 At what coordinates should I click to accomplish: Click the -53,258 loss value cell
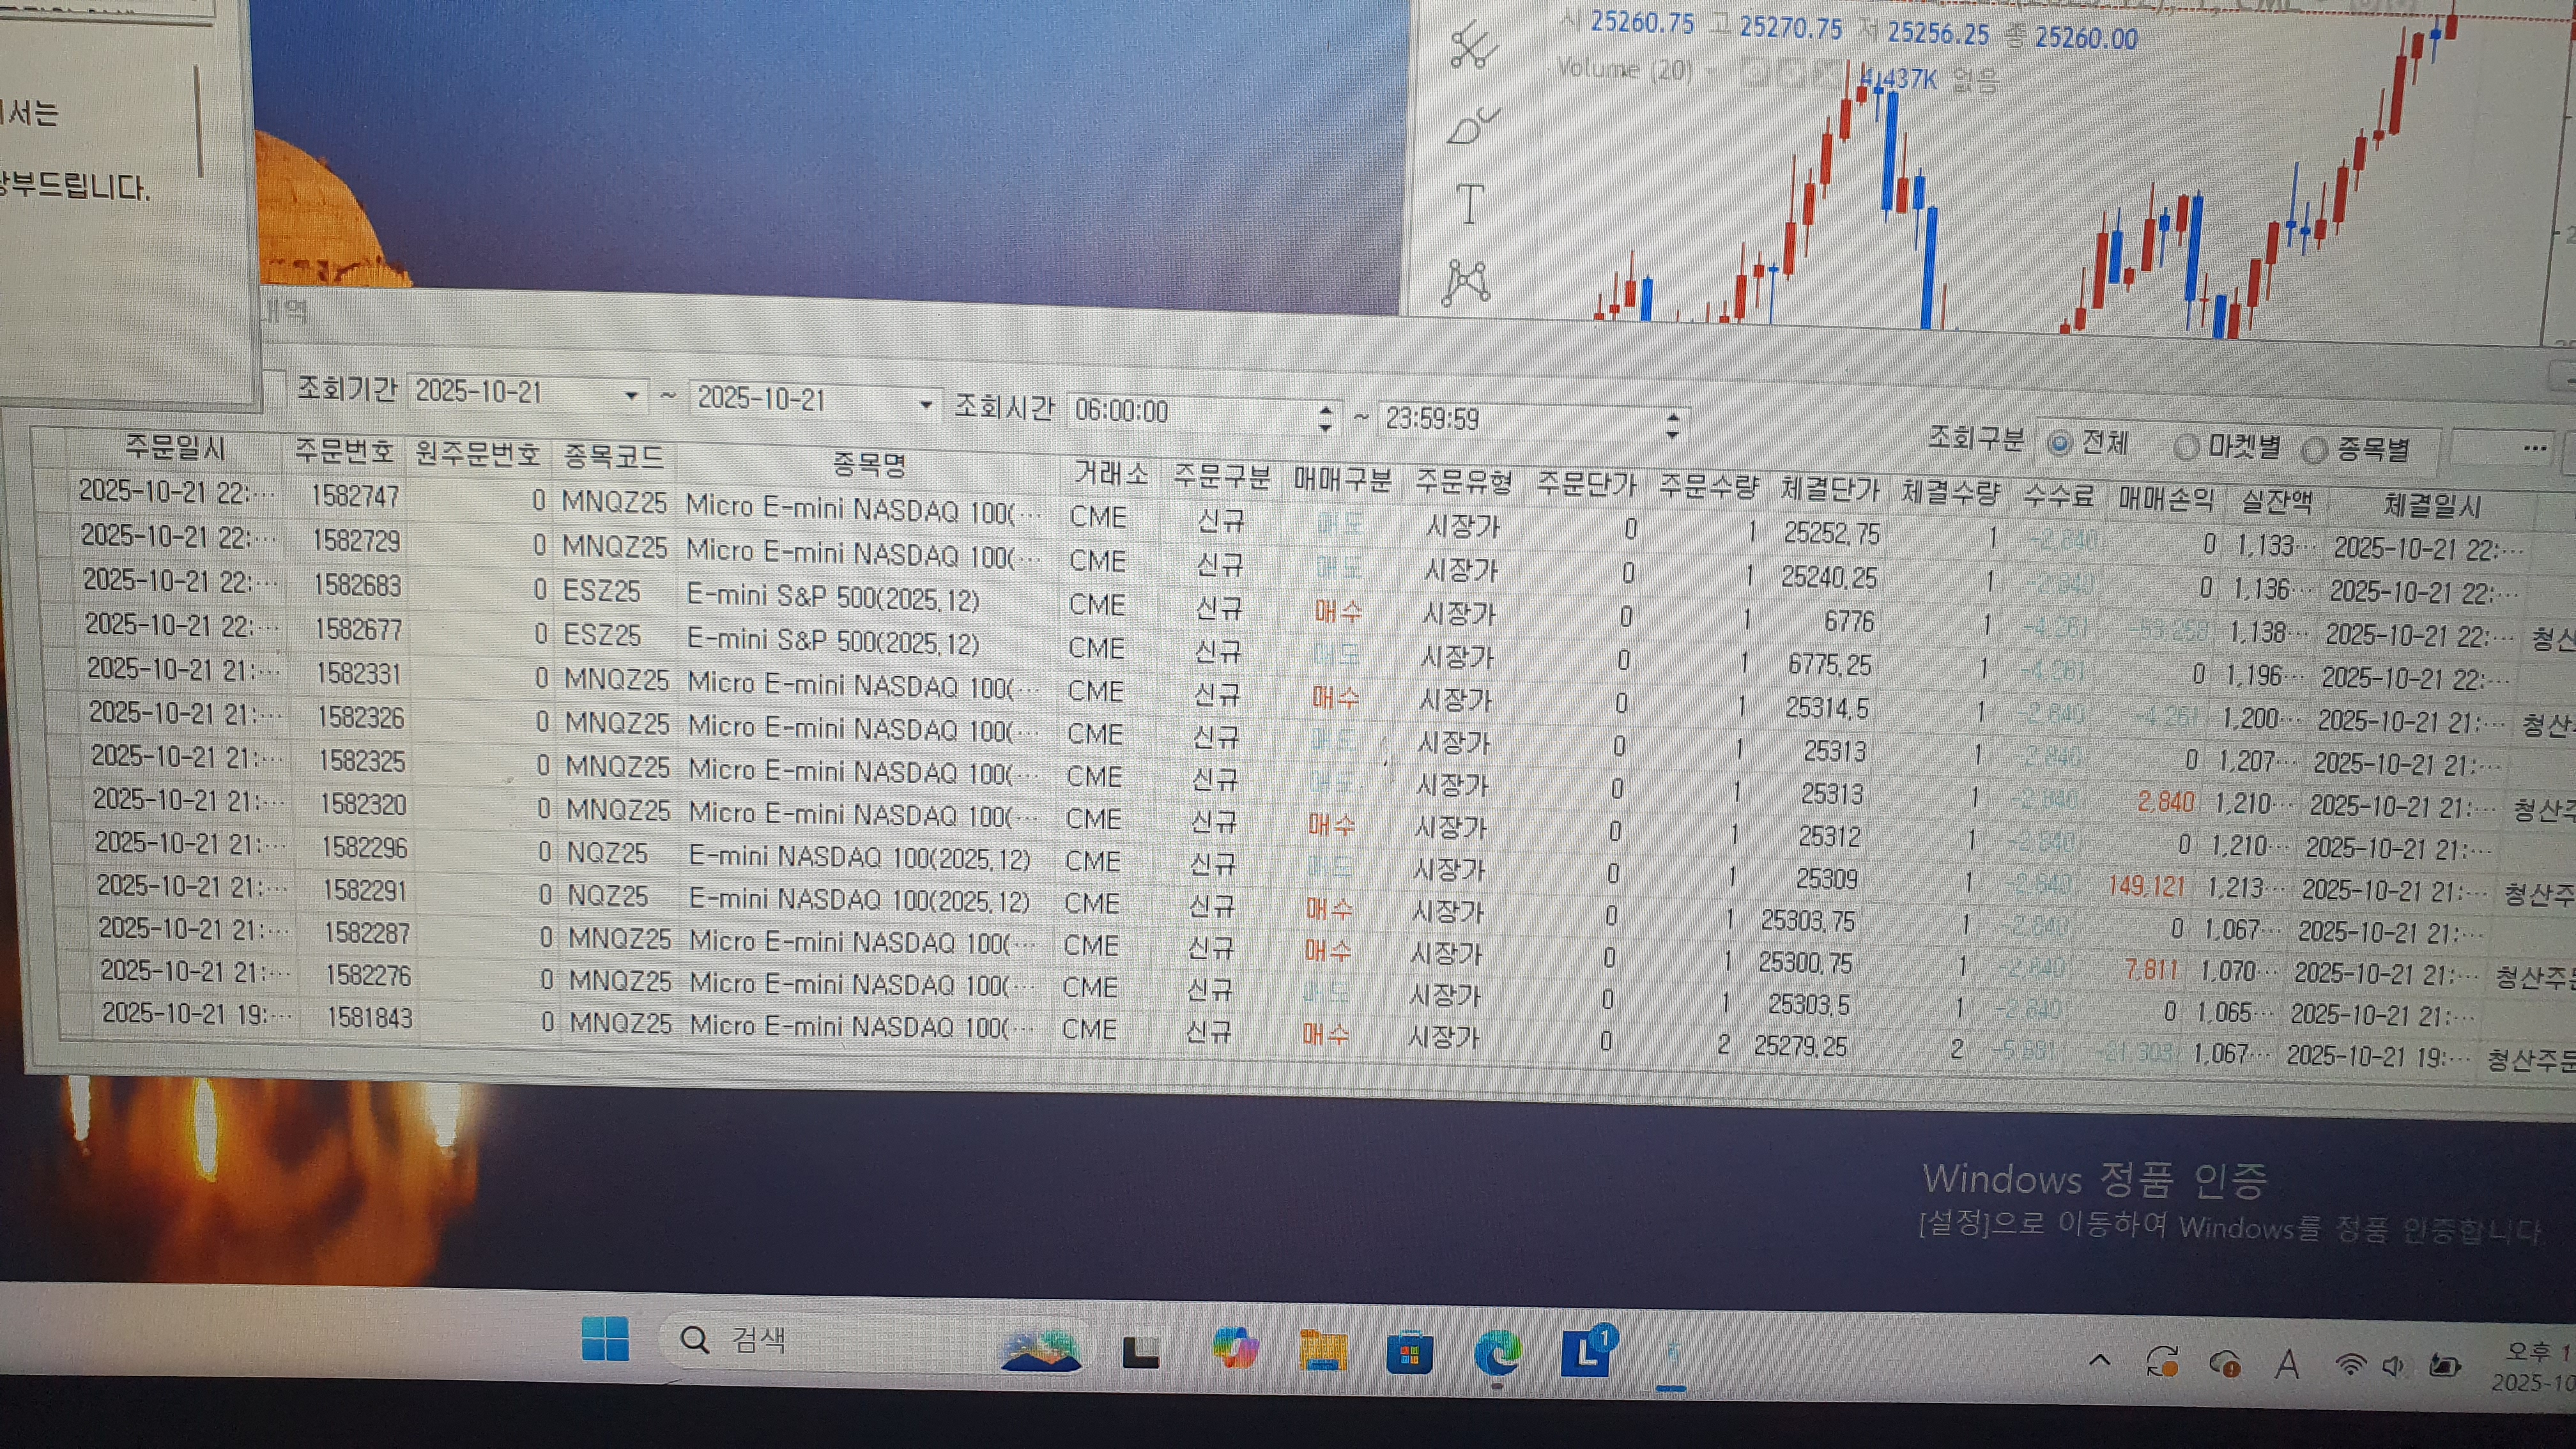(2167, 631)
